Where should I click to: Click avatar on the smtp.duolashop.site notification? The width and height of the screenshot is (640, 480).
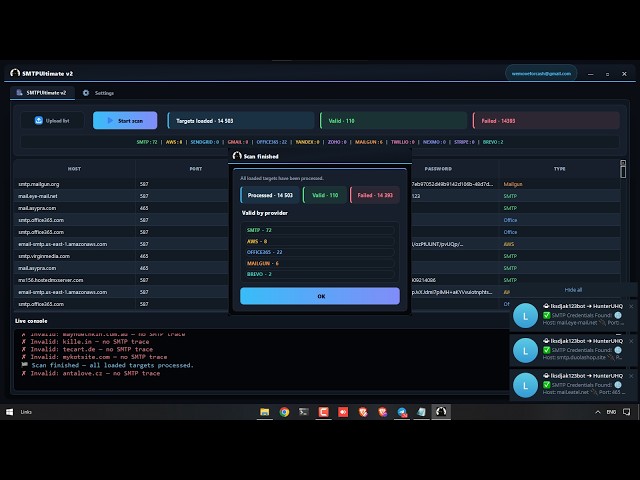coord(525,351)
